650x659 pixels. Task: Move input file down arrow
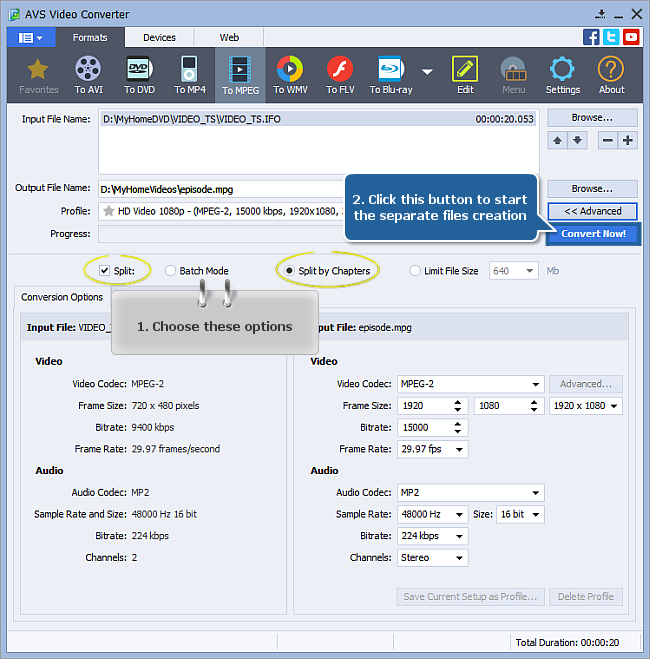point(577,140)
